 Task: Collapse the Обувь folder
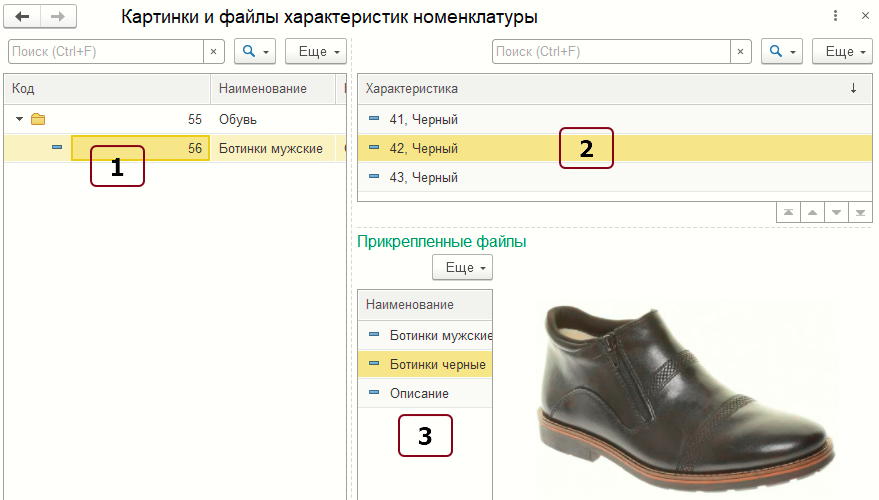(20, 119)
